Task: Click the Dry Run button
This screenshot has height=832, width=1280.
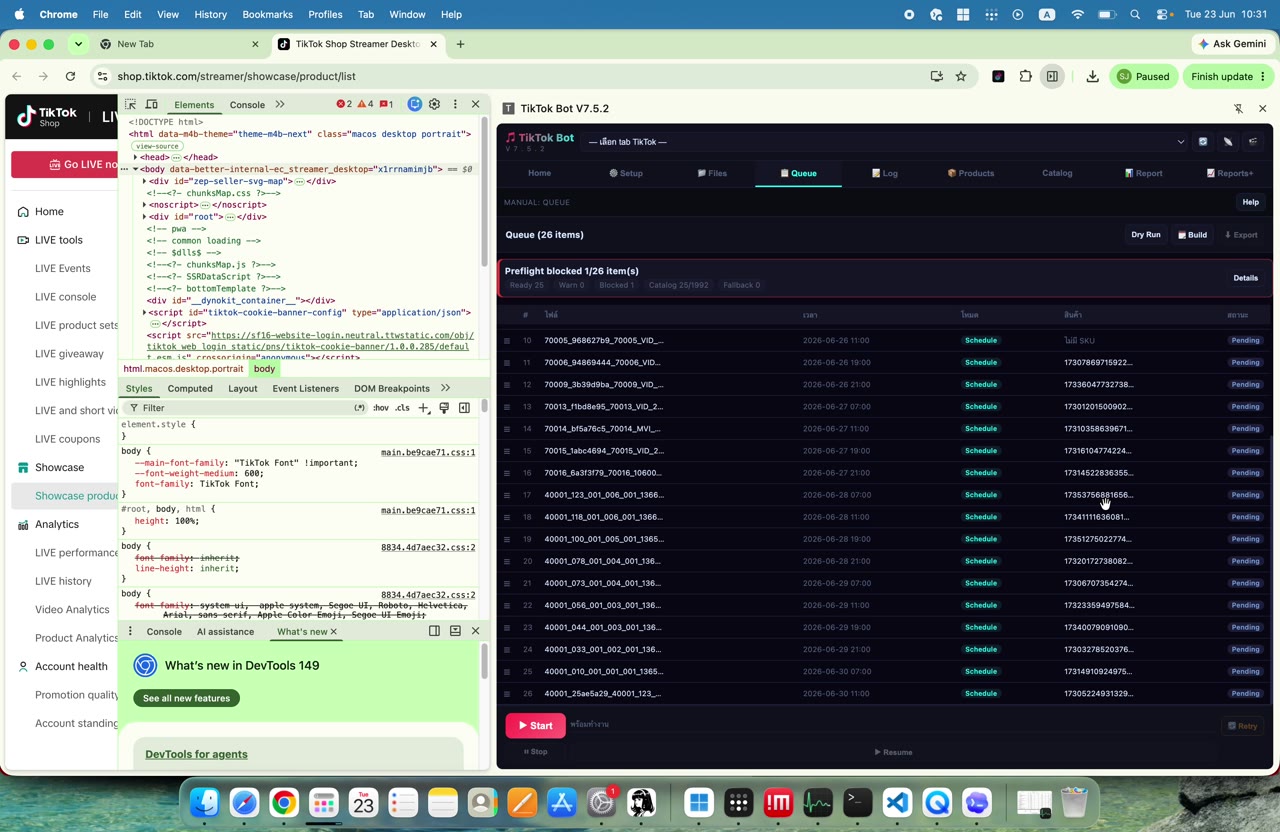Action: tap(1146, 235)
